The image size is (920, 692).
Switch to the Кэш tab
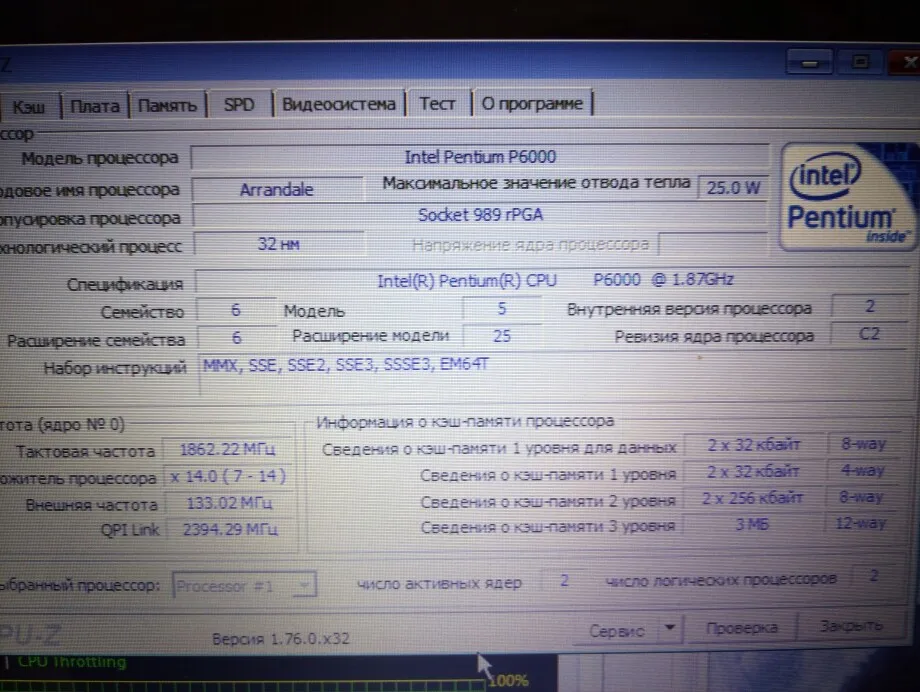(29, 107)
